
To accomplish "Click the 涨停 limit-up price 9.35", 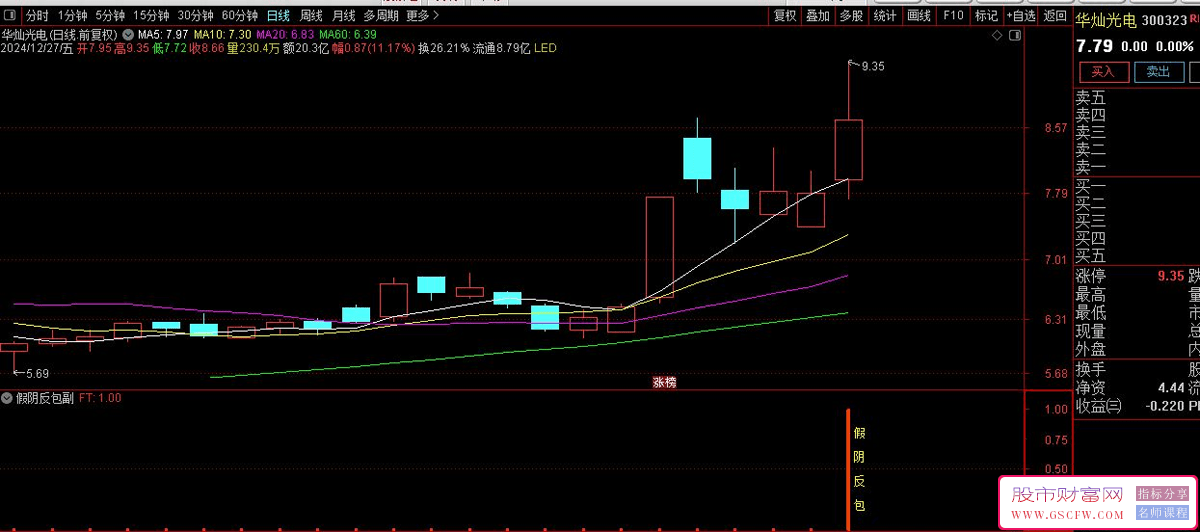I will coord(1171,277).
